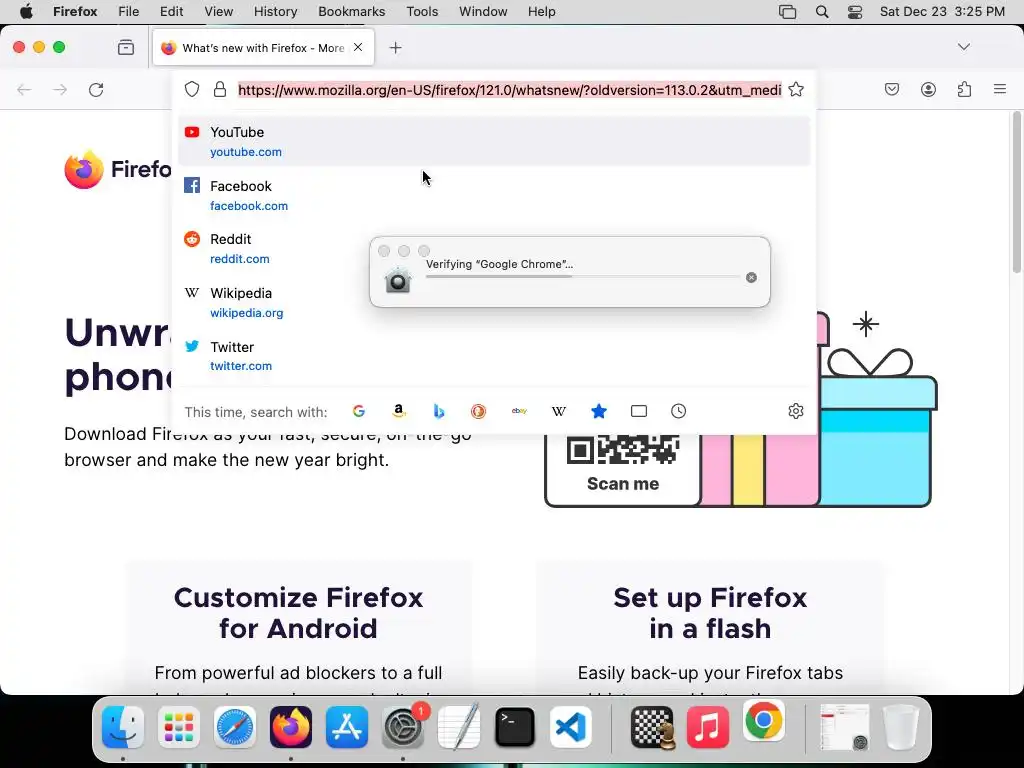
Task: Open System Settings from the Dock
Action: tap(403, 727)
